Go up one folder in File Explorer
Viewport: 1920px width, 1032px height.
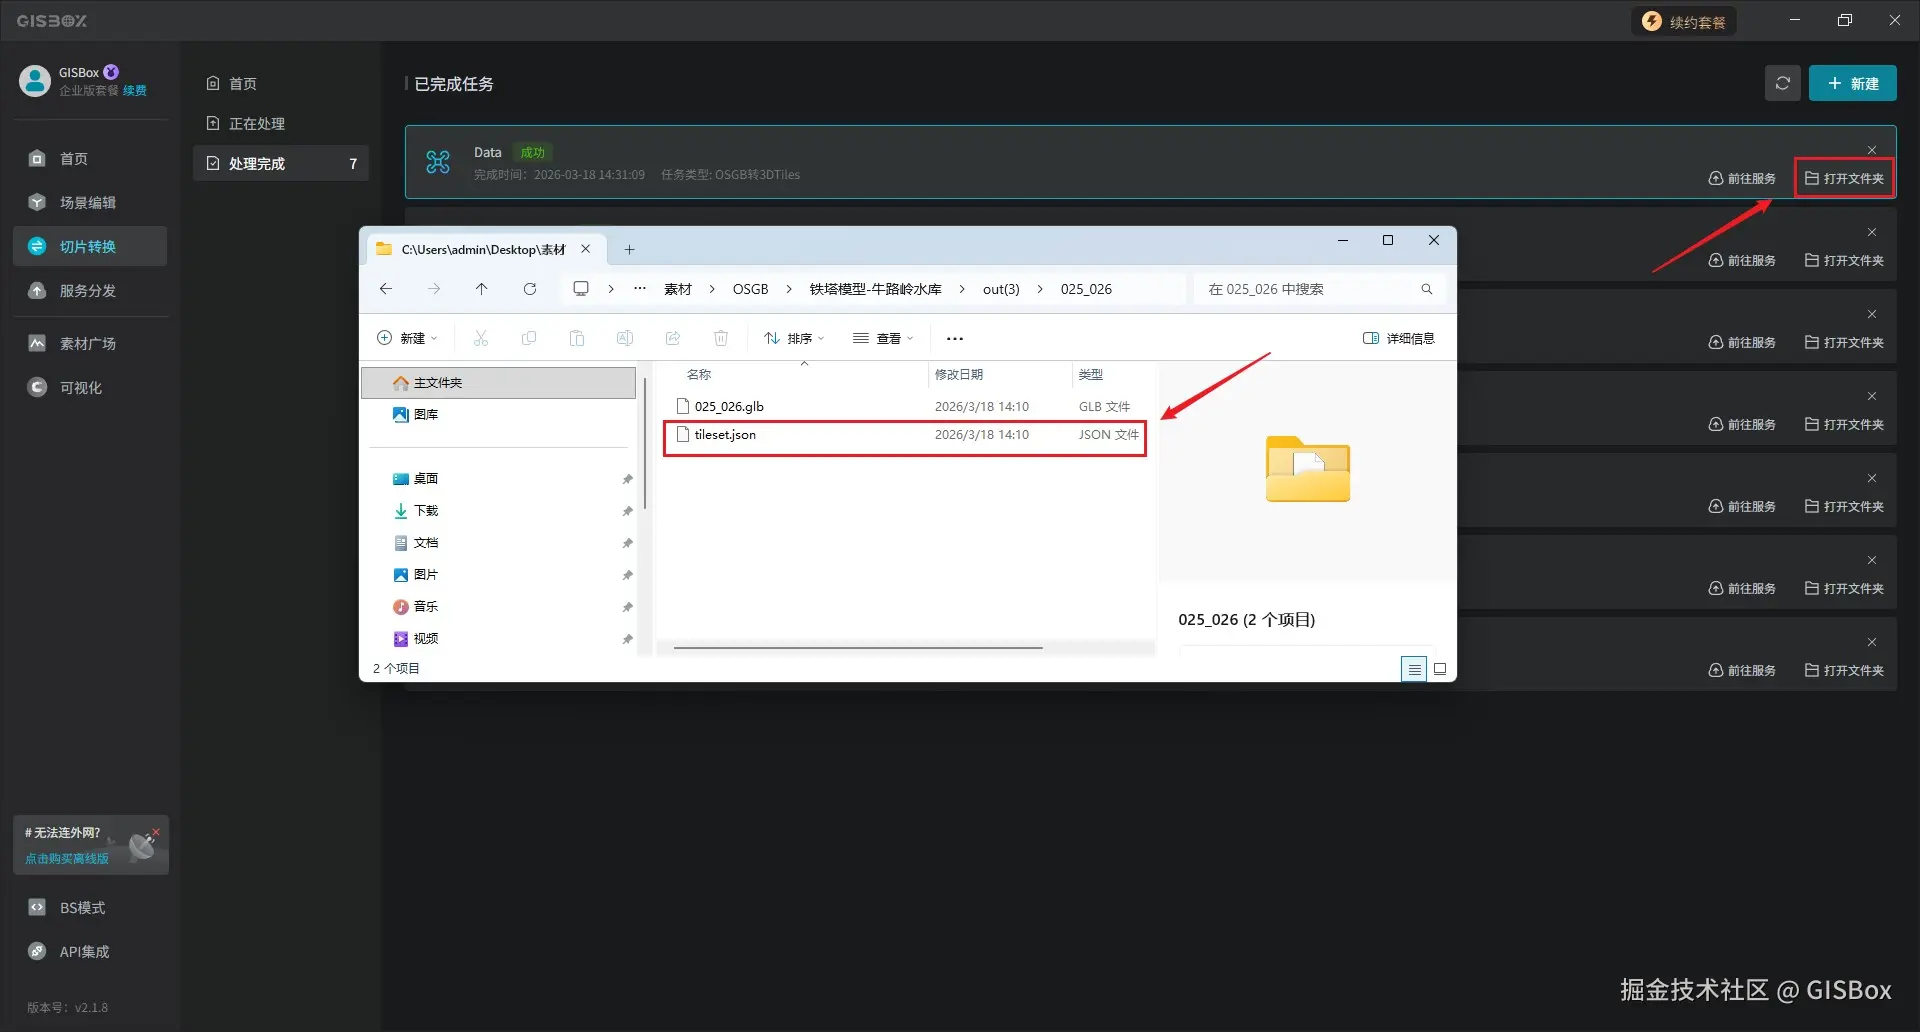coord(481,289)
